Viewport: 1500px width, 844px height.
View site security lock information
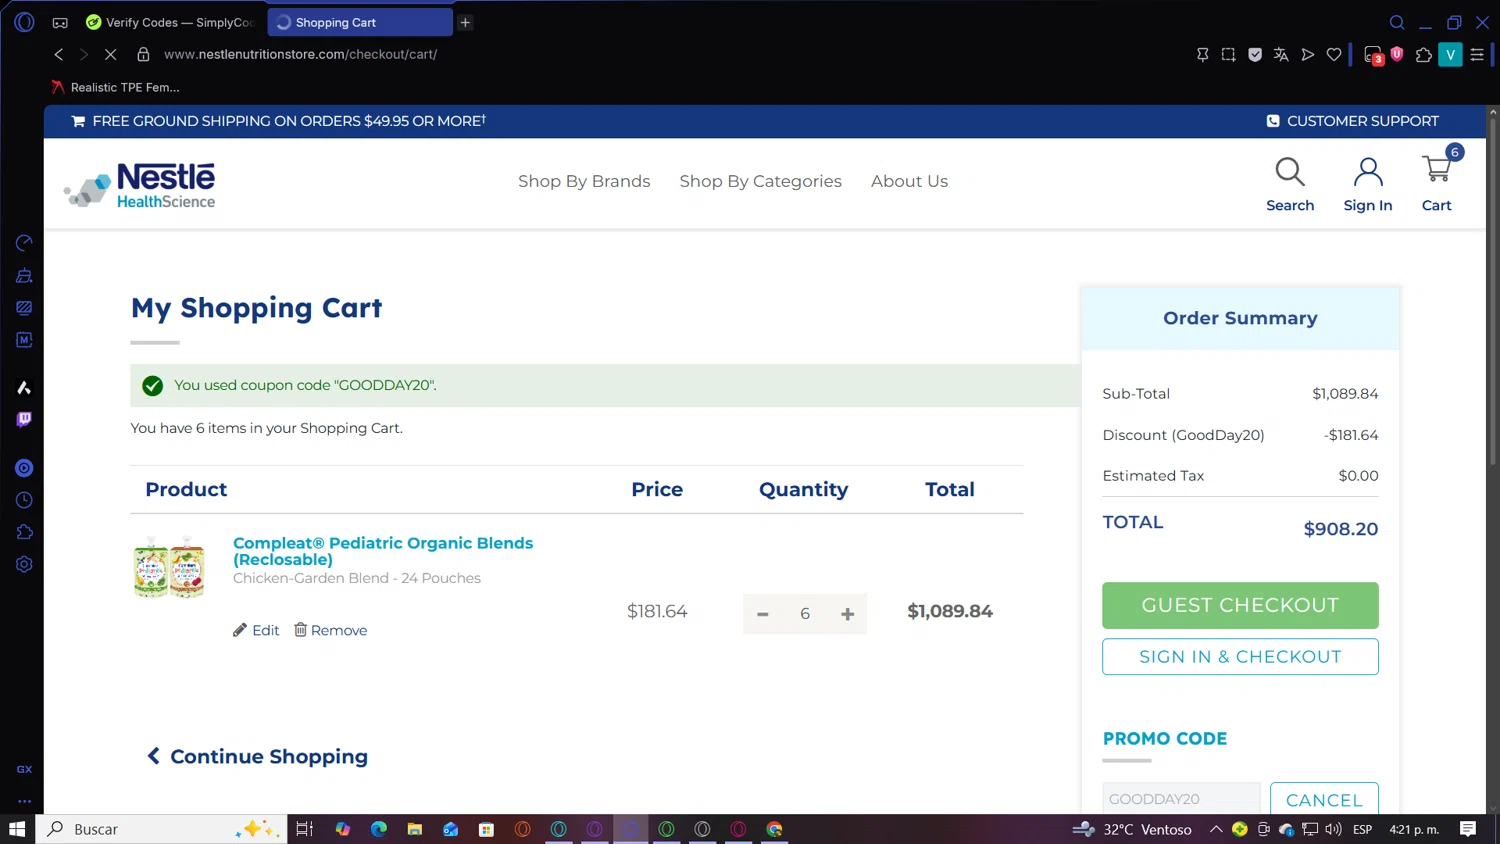143,54
